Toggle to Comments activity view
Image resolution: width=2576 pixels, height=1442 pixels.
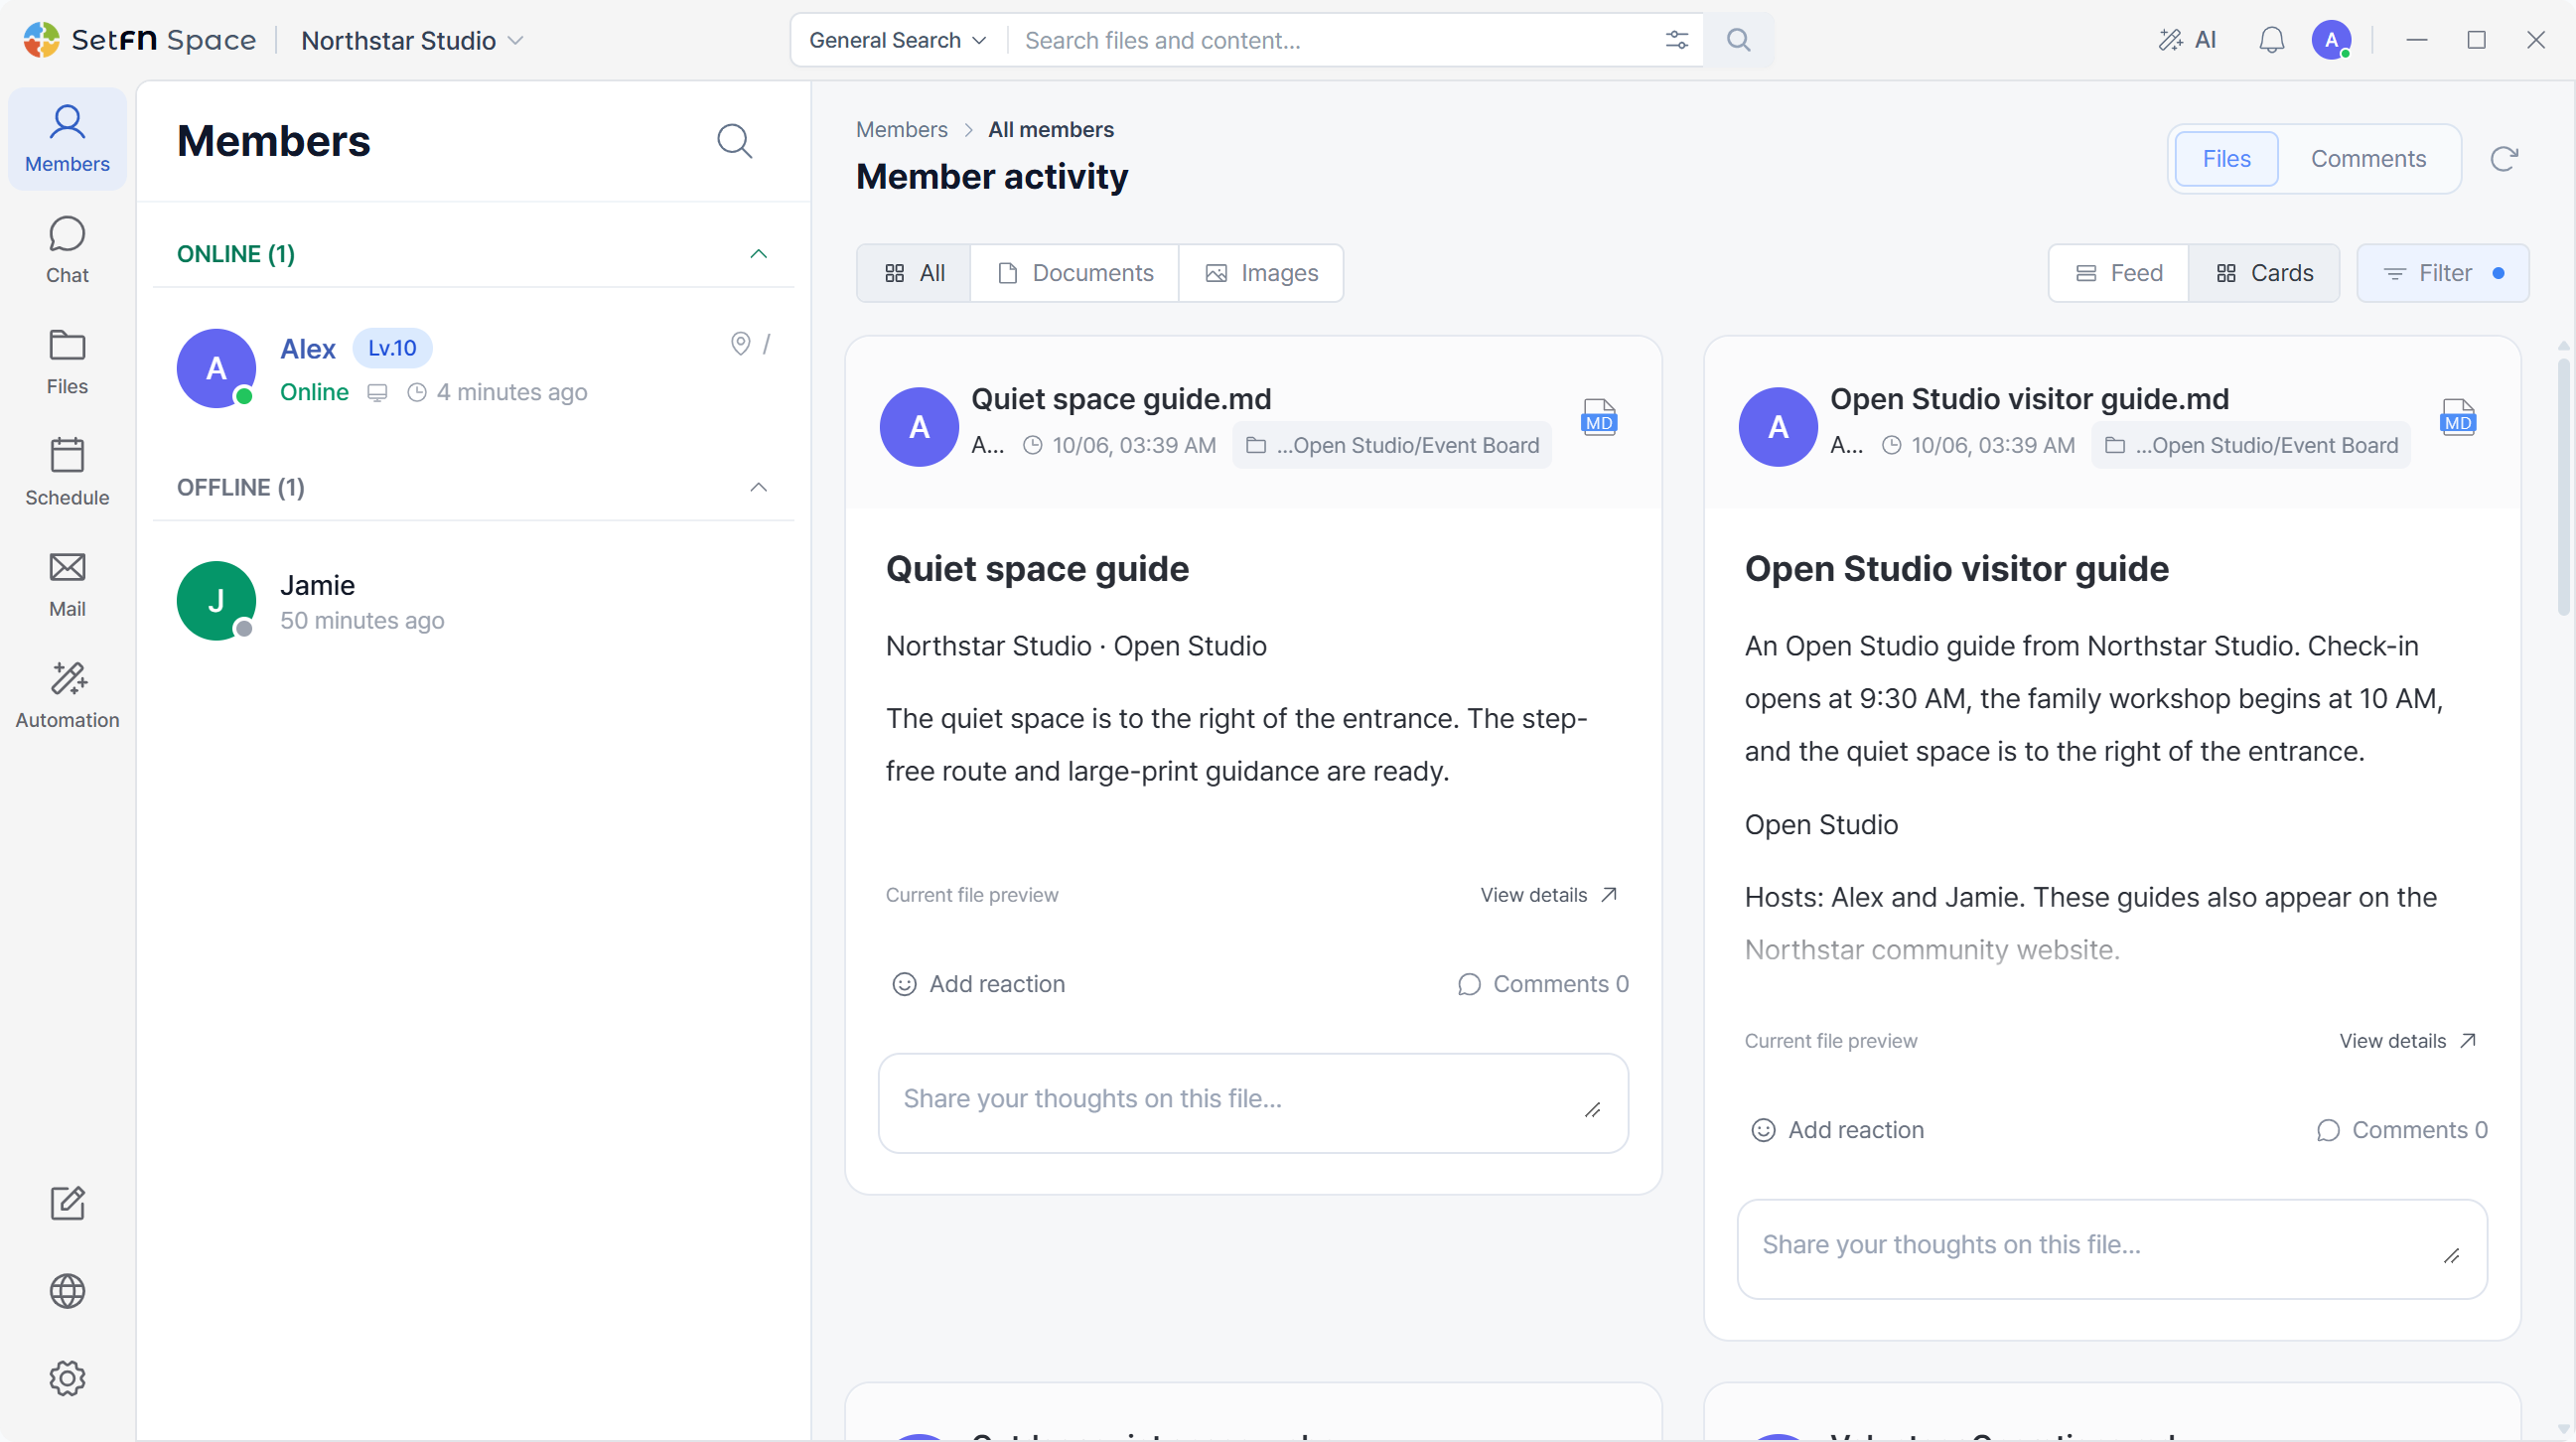click(2368, 159)
